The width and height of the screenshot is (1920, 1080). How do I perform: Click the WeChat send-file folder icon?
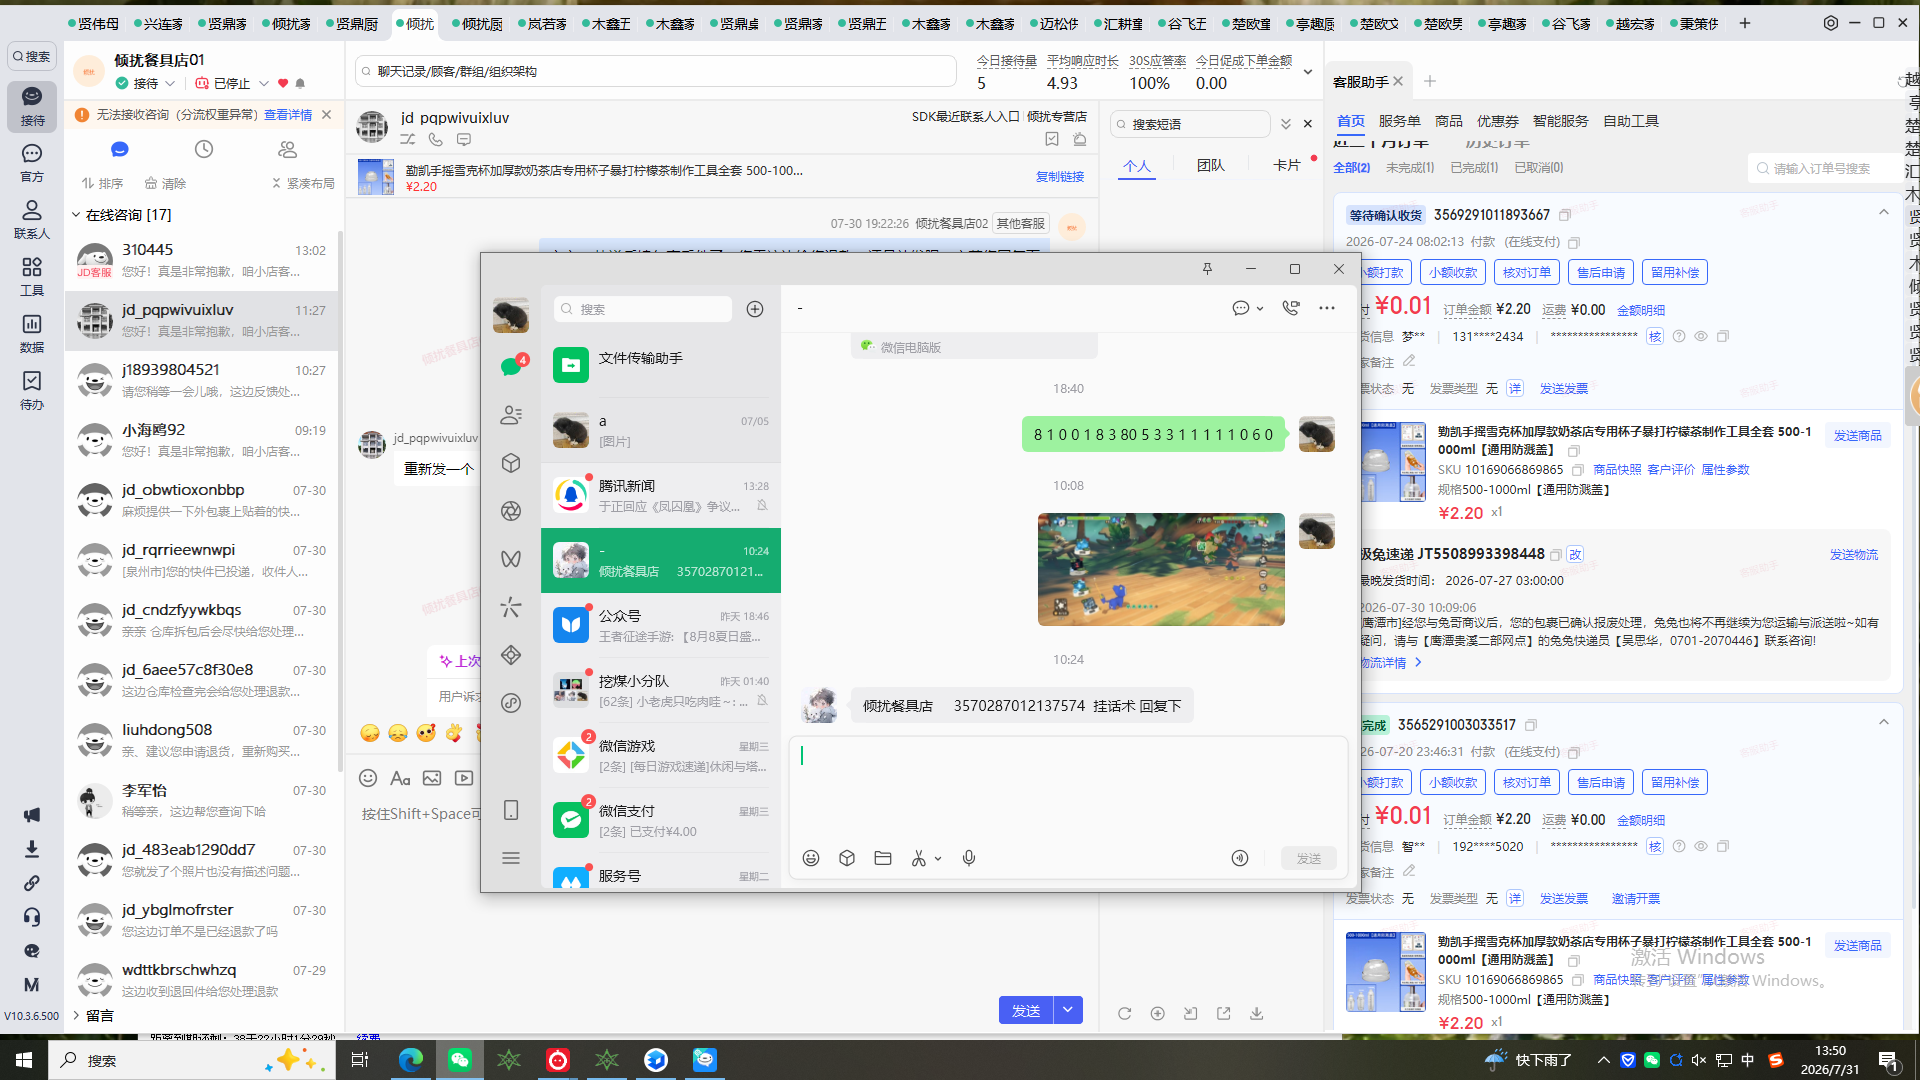[883, 858]
